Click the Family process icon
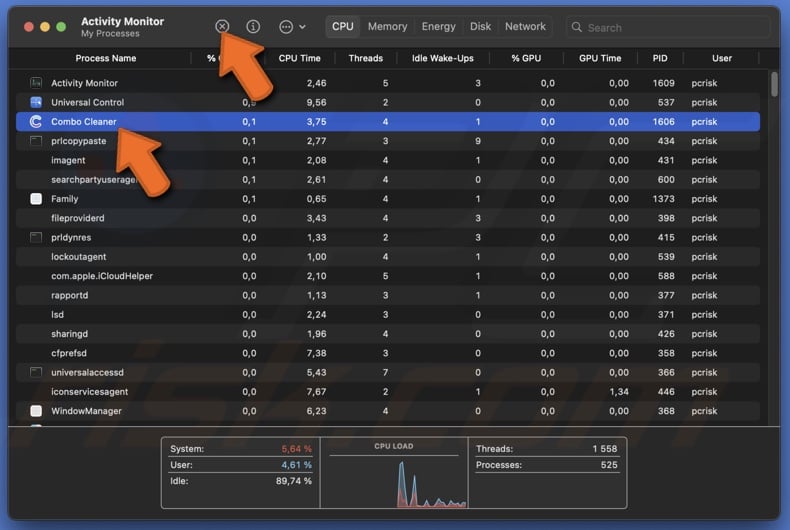 pos(36,198)
